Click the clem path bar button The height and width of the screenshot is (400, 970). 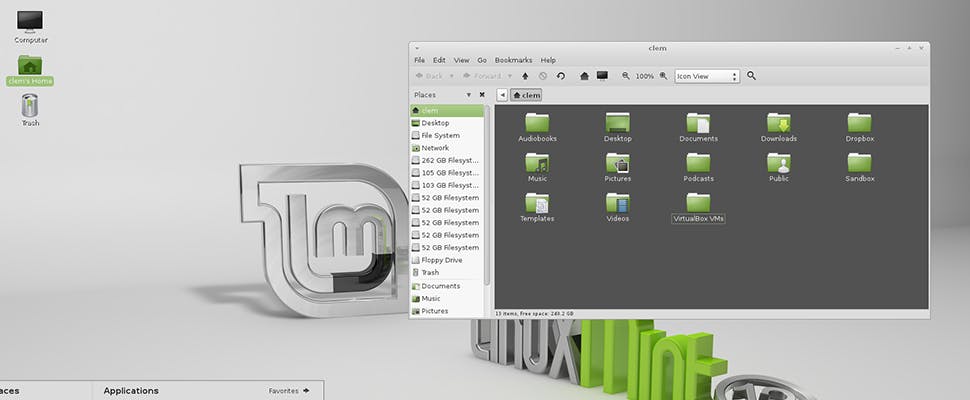(527, 95)
